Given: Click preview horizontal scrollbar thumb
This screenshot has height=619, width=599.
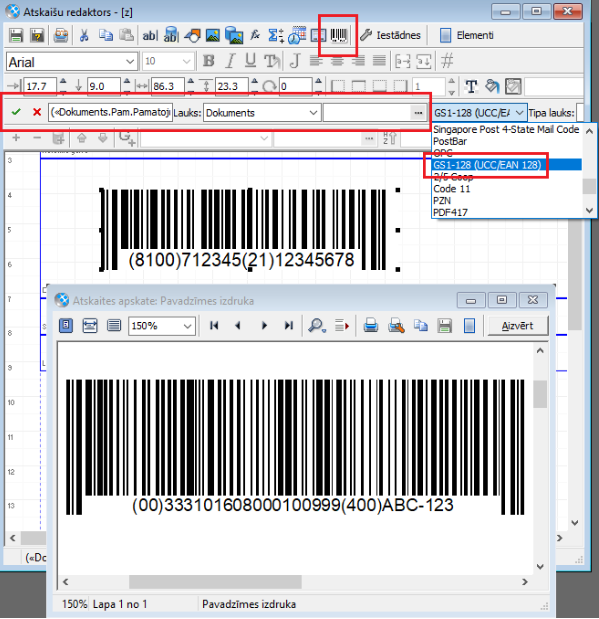Looking at the screenshot, I should coord(216,581).
